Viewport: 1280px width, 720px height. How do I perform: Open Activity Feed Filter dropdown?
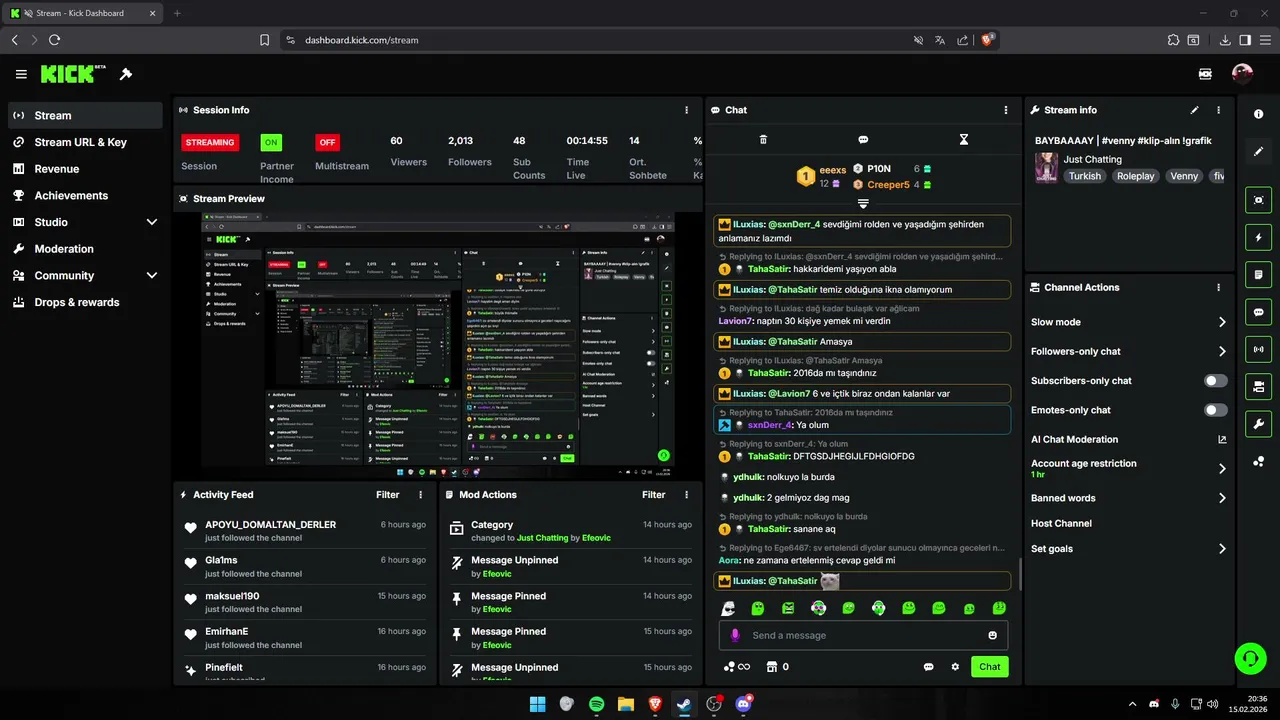(388, 495)
